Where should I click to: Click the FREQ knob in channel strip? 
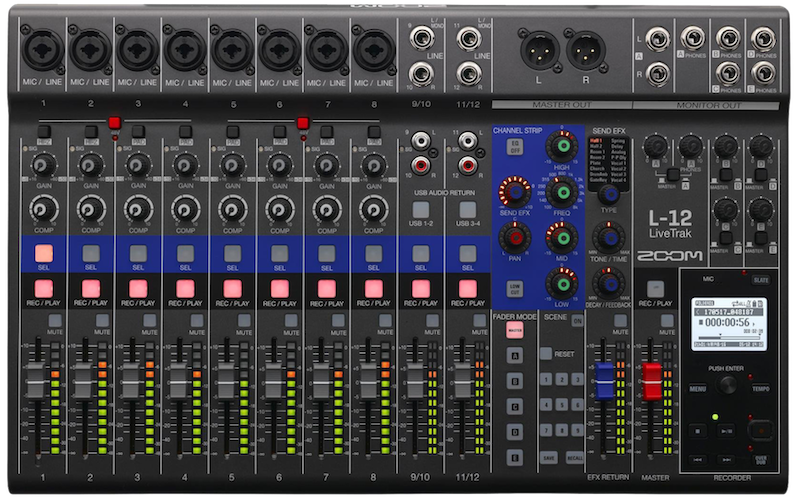(562, 192)
